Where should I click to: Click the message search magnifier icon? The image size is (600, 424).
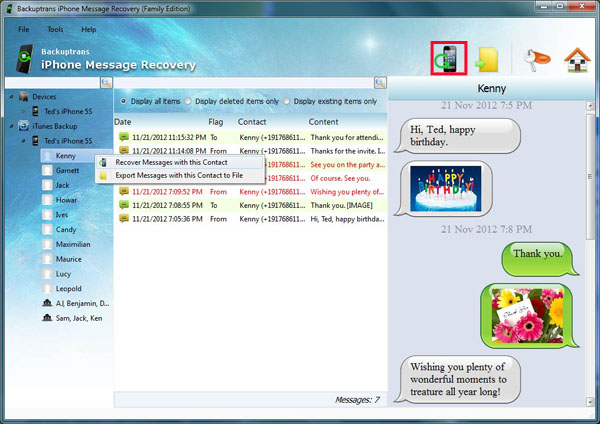click(x=380, y=82)
